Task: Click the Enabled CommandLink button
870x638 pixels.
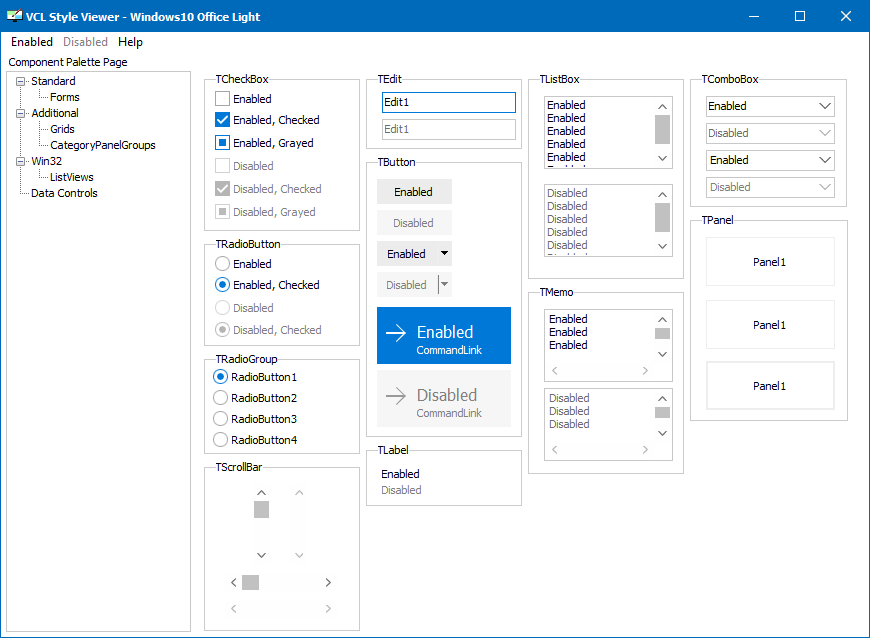Action: 444,336
